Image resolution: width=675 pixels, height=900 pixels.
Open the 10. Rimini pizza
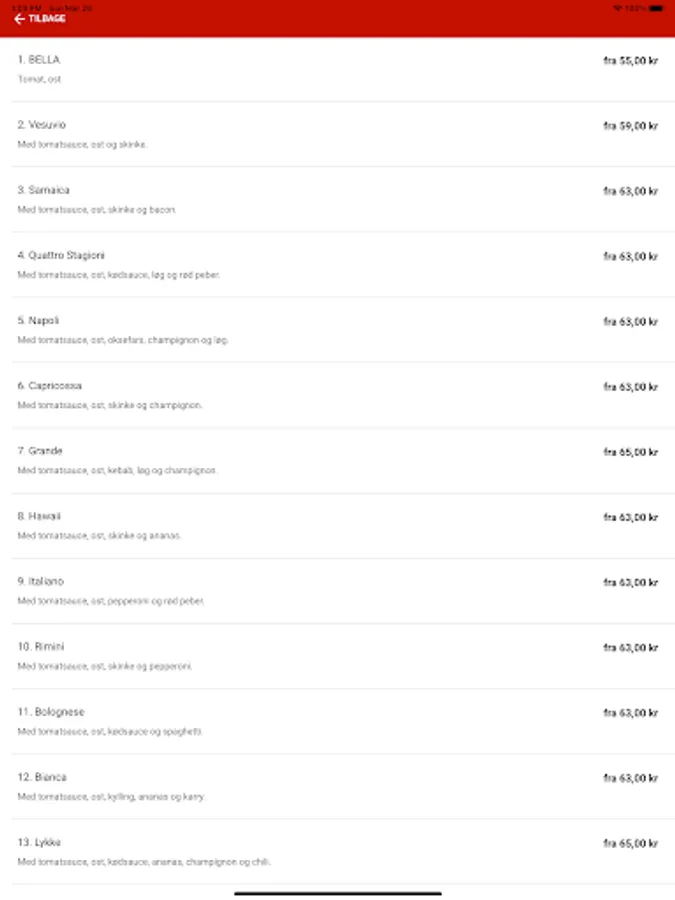338,656
